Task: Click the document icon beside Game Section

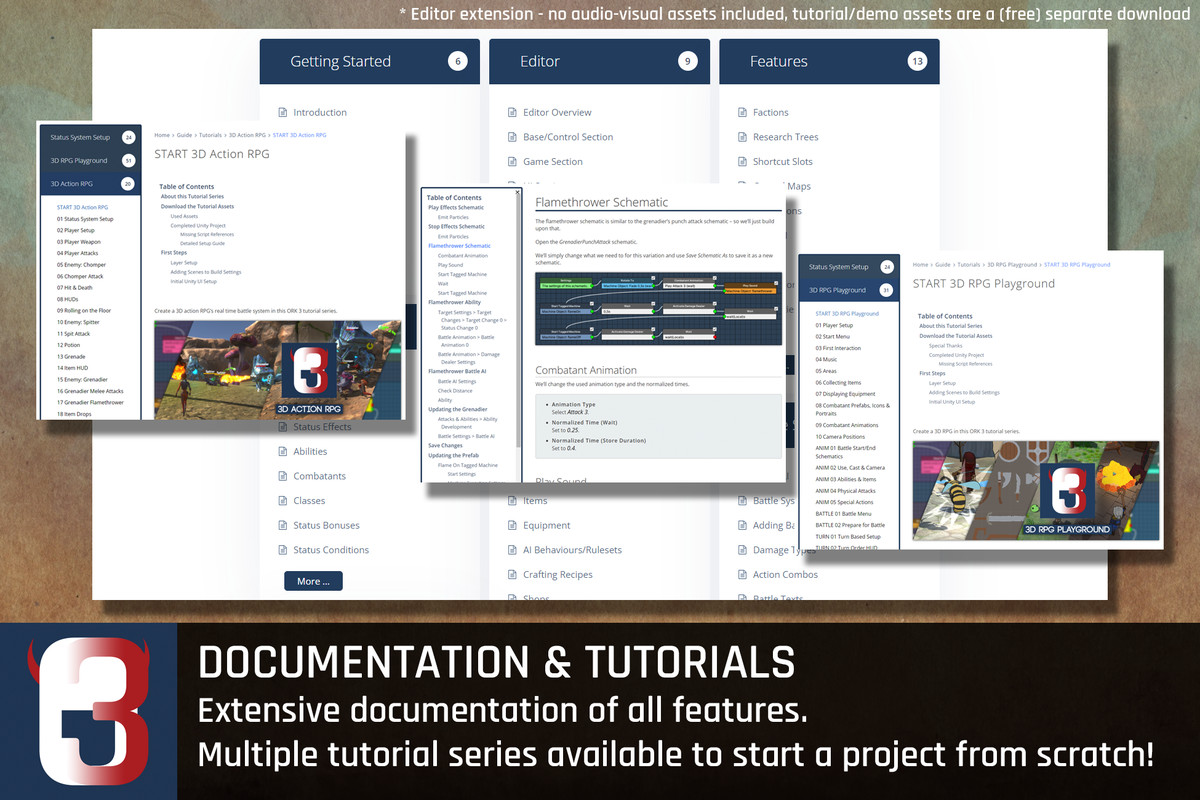Action: point(512,162)
